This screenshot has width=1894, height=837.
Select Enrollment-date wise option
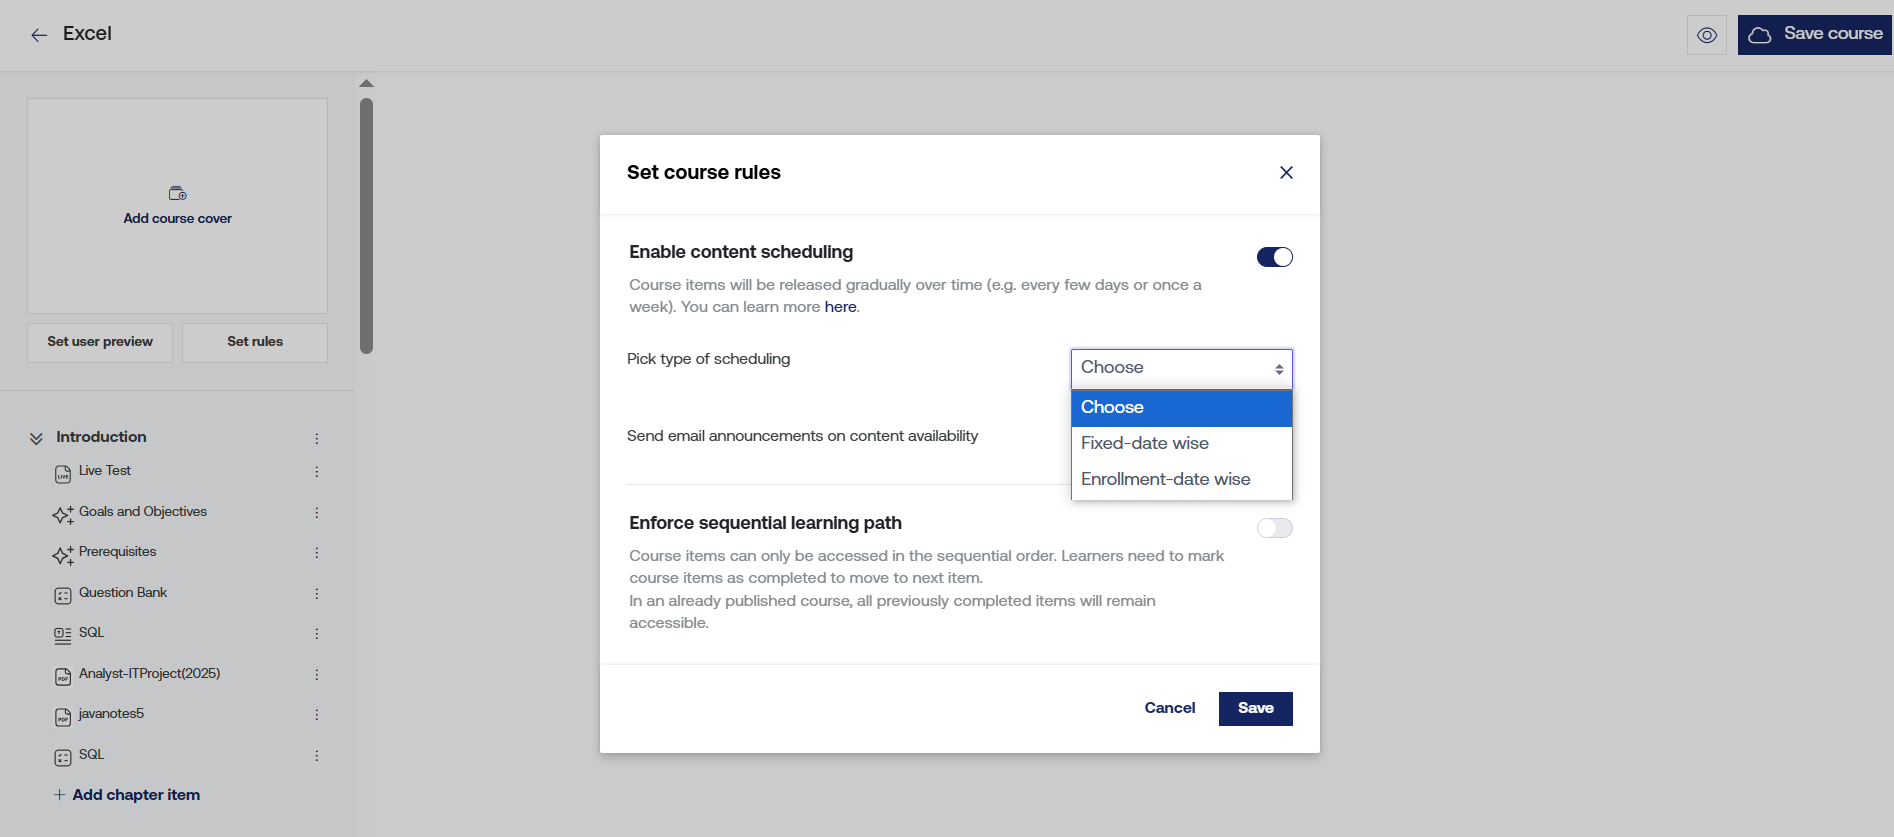1165,479
